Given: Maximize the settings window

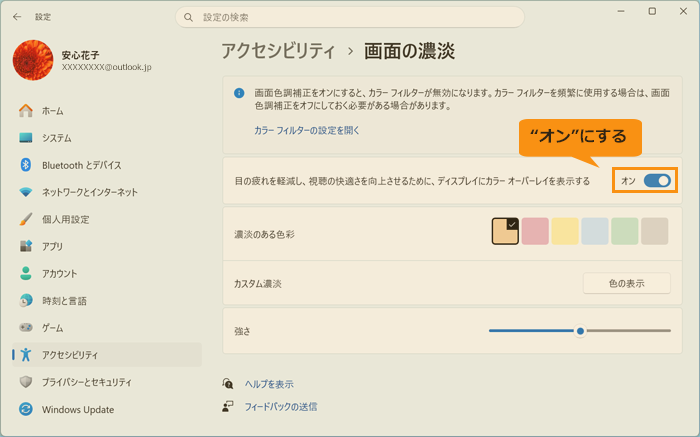Looking at the screenshot, I should [652, 11].
